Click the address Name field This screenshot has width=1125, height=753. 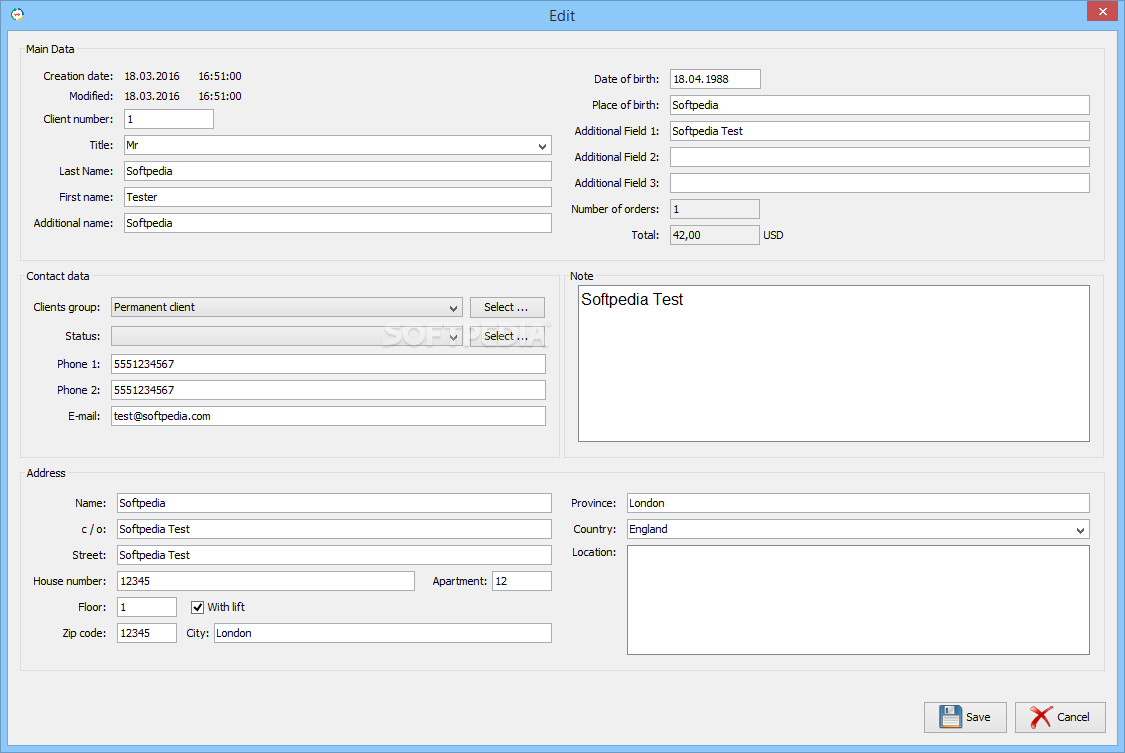tap(334, 503)
